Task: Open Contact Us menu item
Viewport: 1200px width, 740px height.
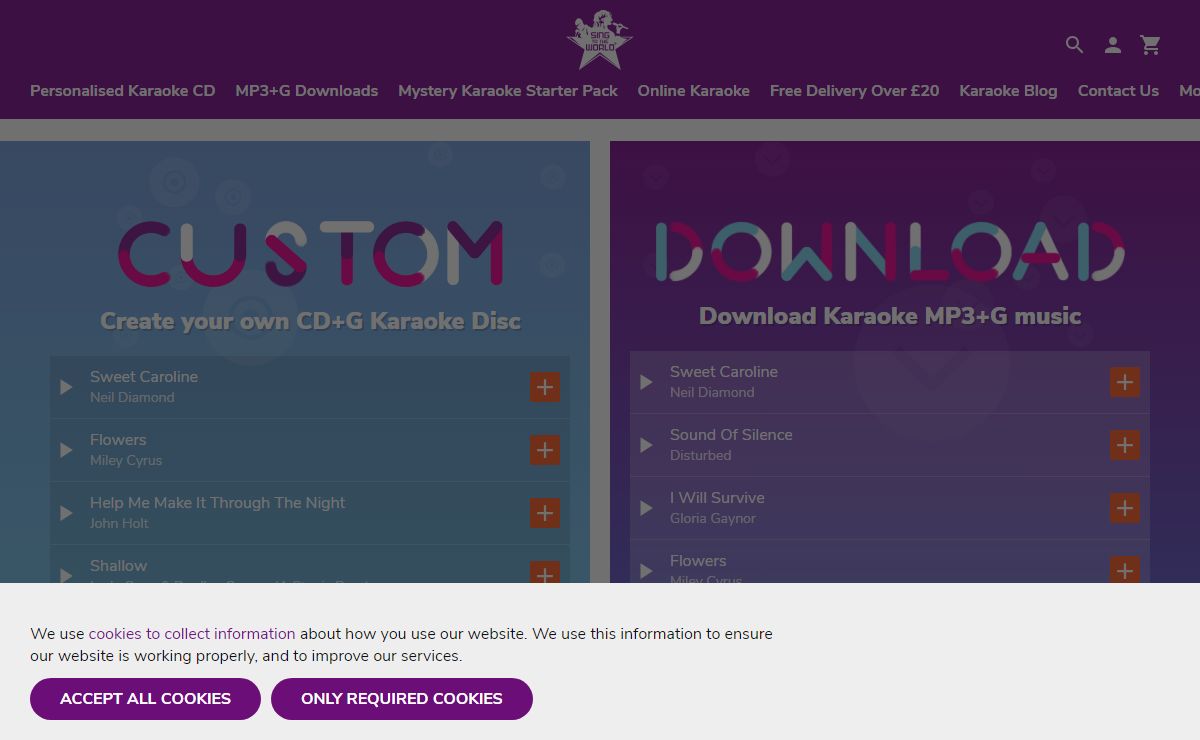Action: click(x=1118, y=90)
